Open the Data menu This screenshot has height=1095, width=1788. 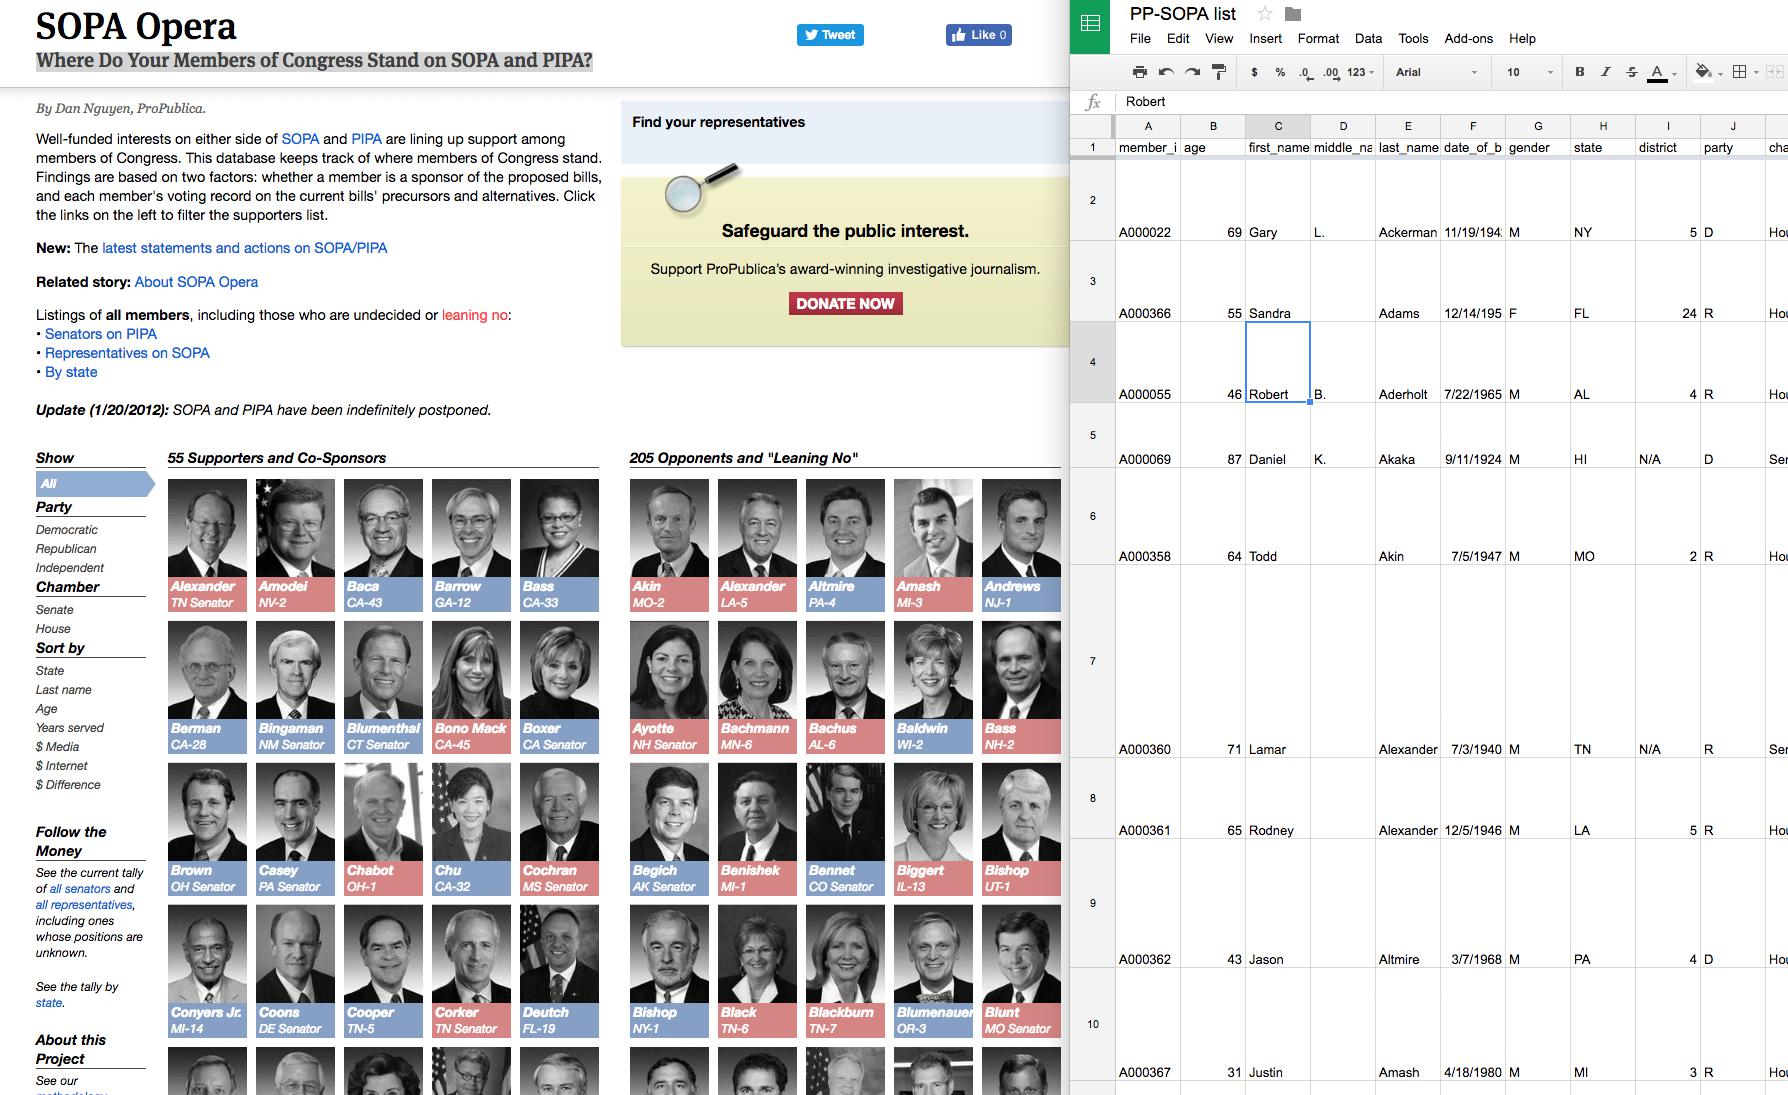tap(1368, 38)
